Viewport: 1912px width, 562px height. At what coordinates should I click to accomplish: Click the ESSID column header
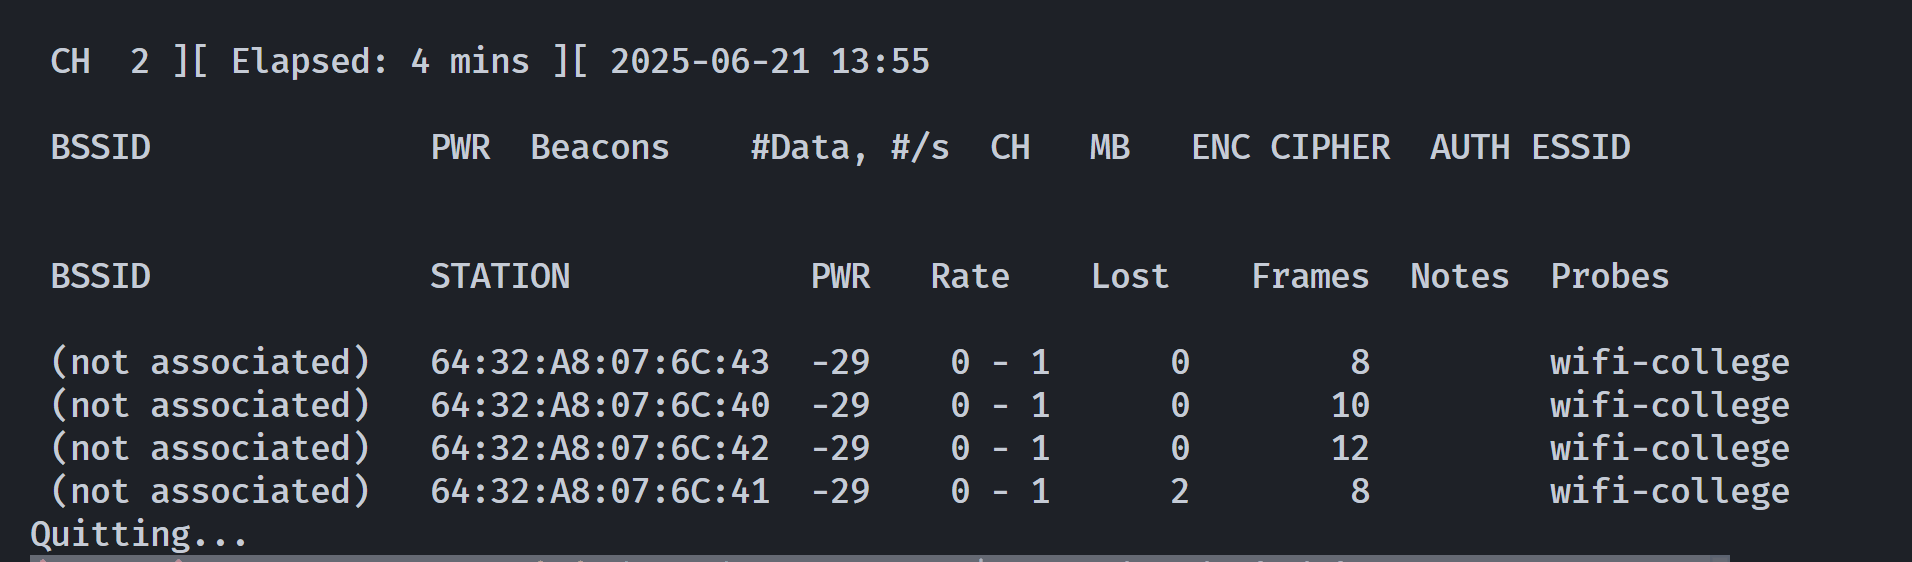click(x=1581, y=147)
